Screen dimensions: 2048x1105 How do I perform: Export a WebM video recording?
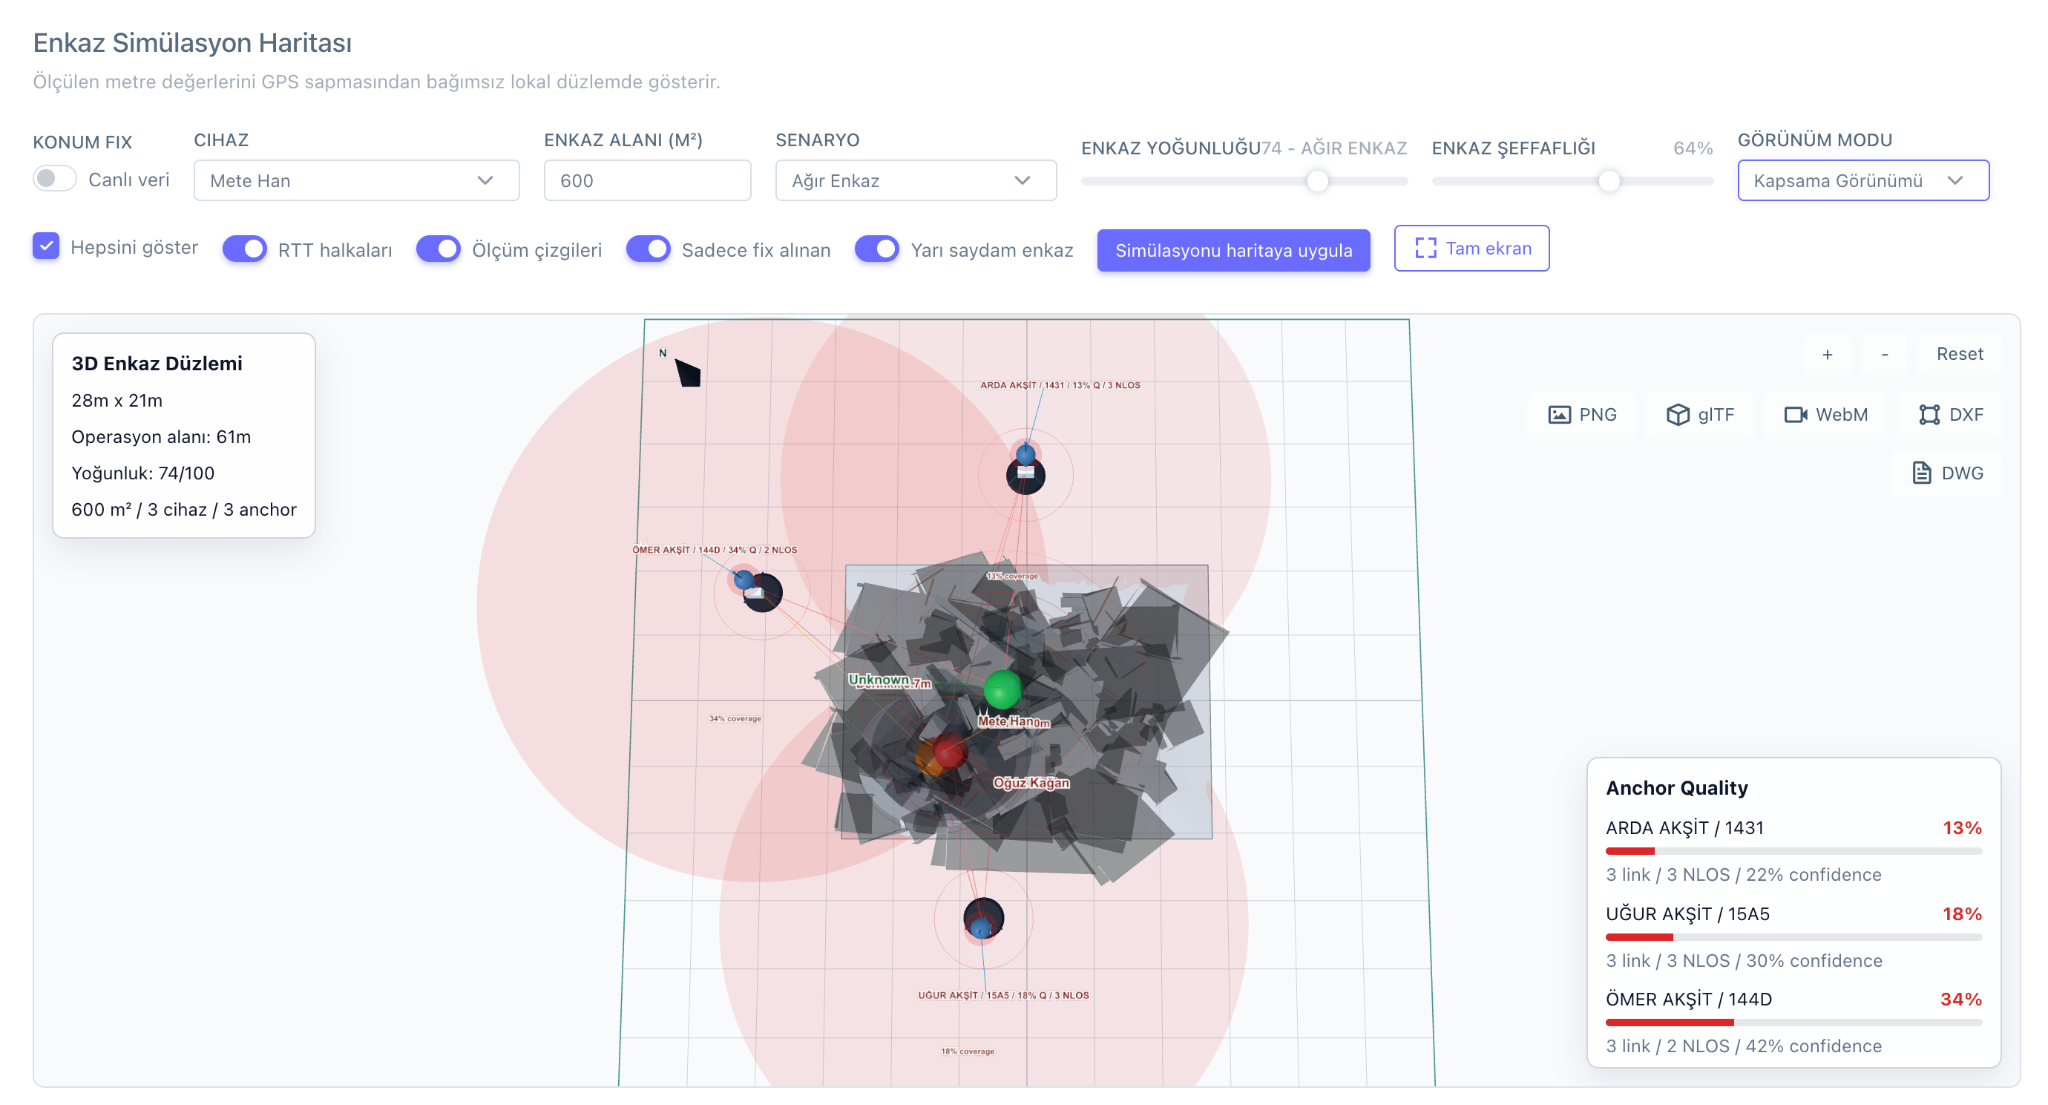(1826, 415)
